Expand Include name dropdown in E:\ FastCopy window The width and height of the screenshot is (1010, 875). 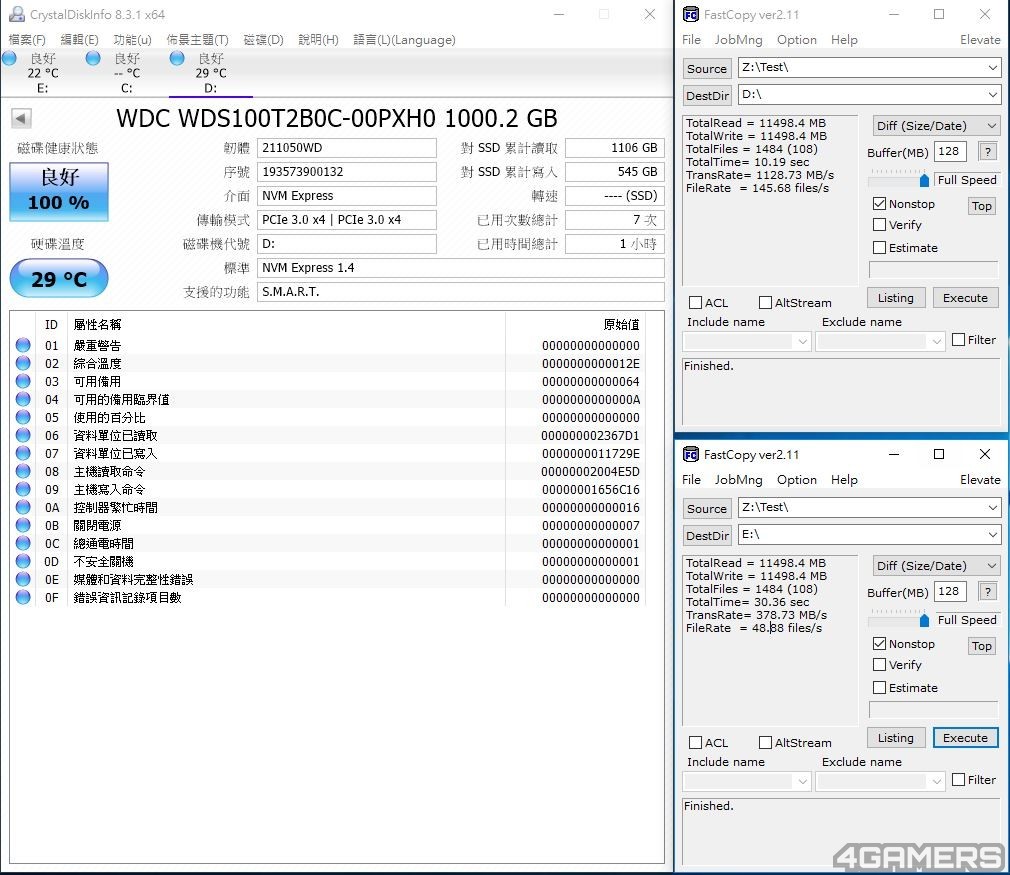(802, 781)
